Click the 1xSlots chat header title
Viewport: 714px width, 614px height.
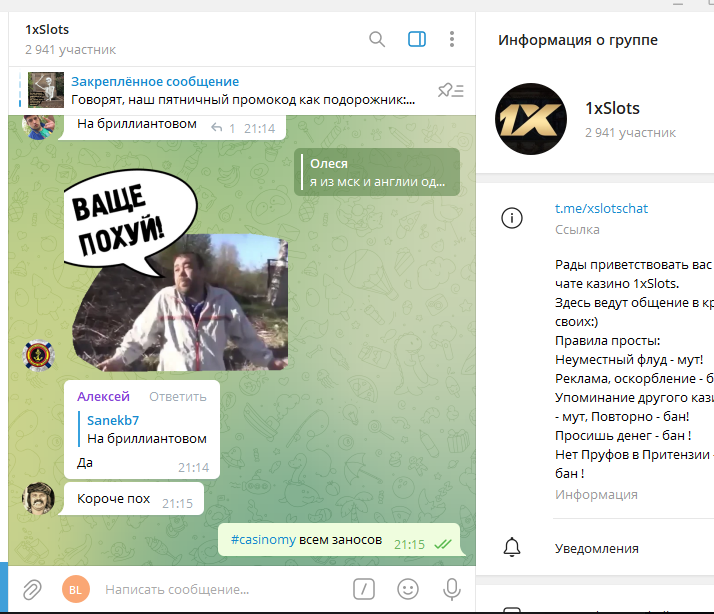point(47,30)
